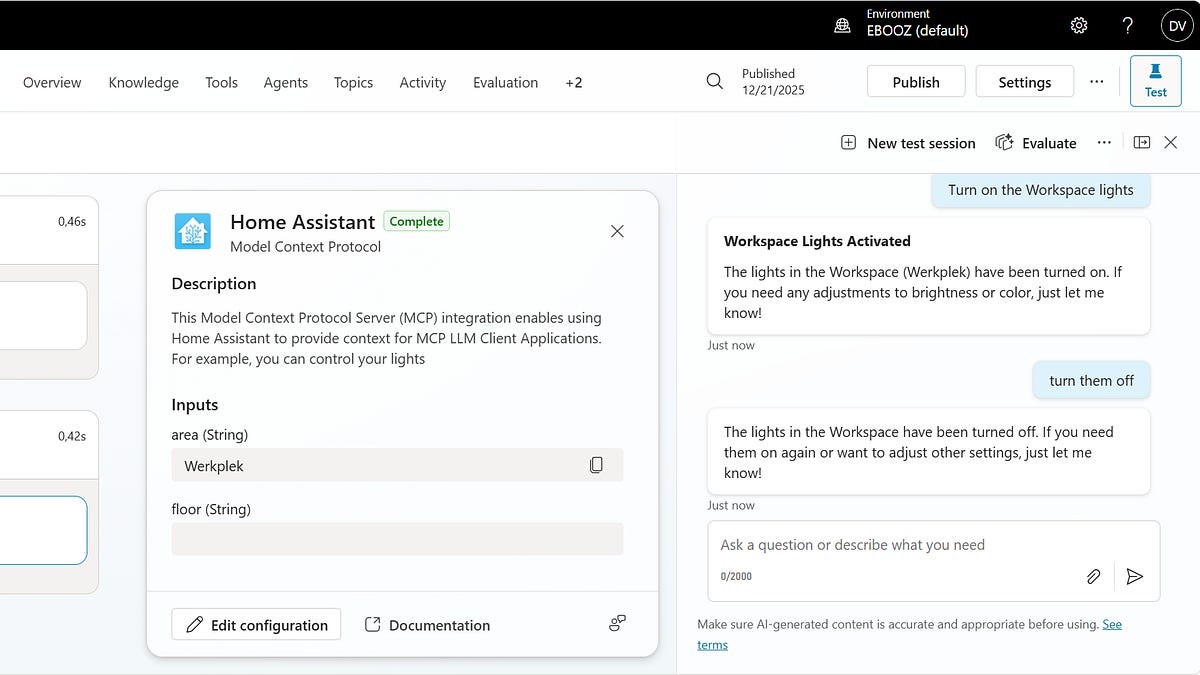Click the connections icon in card footer
1200x675 pixels.
click(x=617, y=624)
